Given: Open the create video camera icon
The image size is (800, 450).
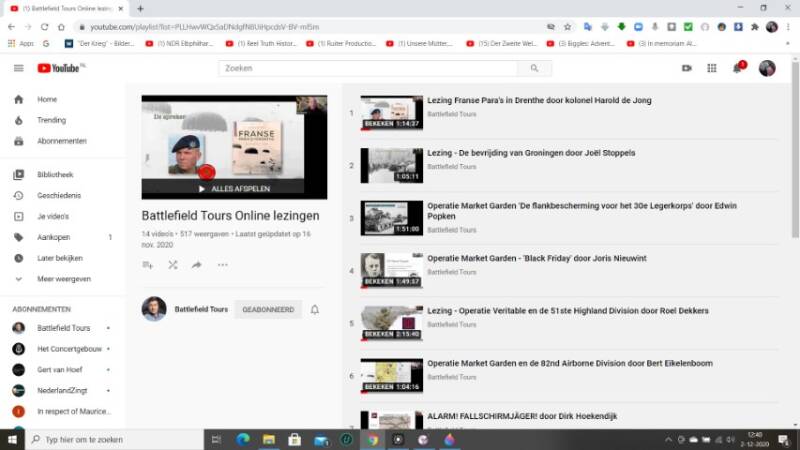Looking at the screenshot, I should 686,68.
